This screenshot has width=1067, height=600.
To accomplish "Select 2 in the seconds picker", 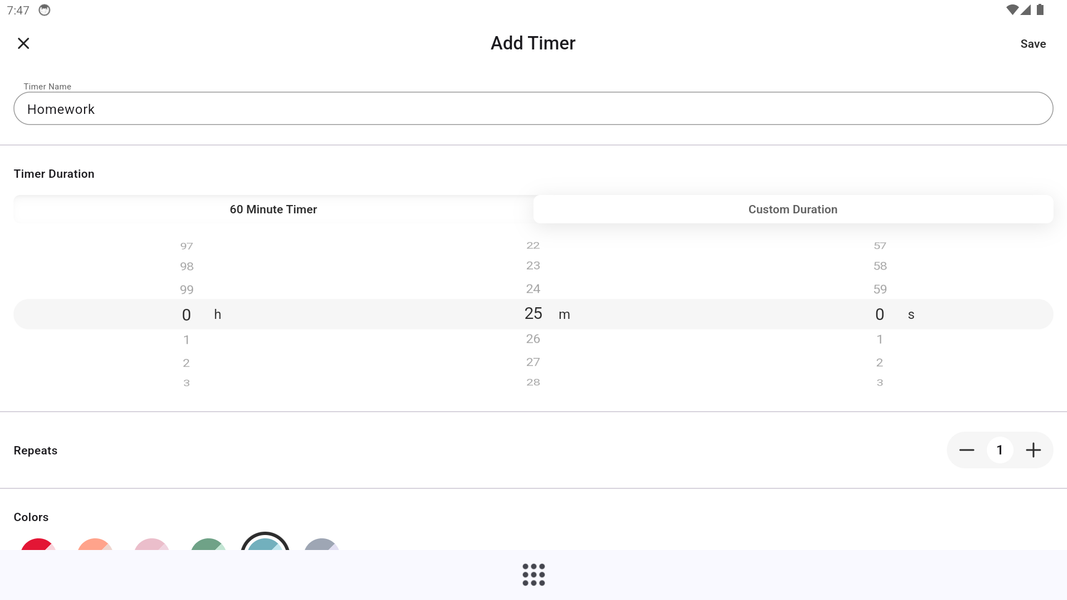I will [880, 363].
